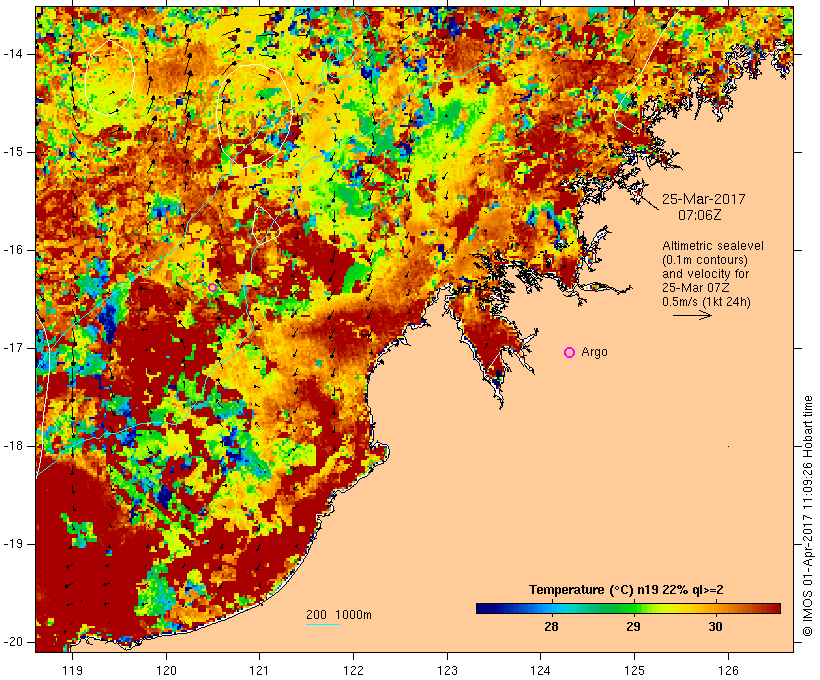Click the '121' longitude axis label
820x680 pixels.
[259, 670]
